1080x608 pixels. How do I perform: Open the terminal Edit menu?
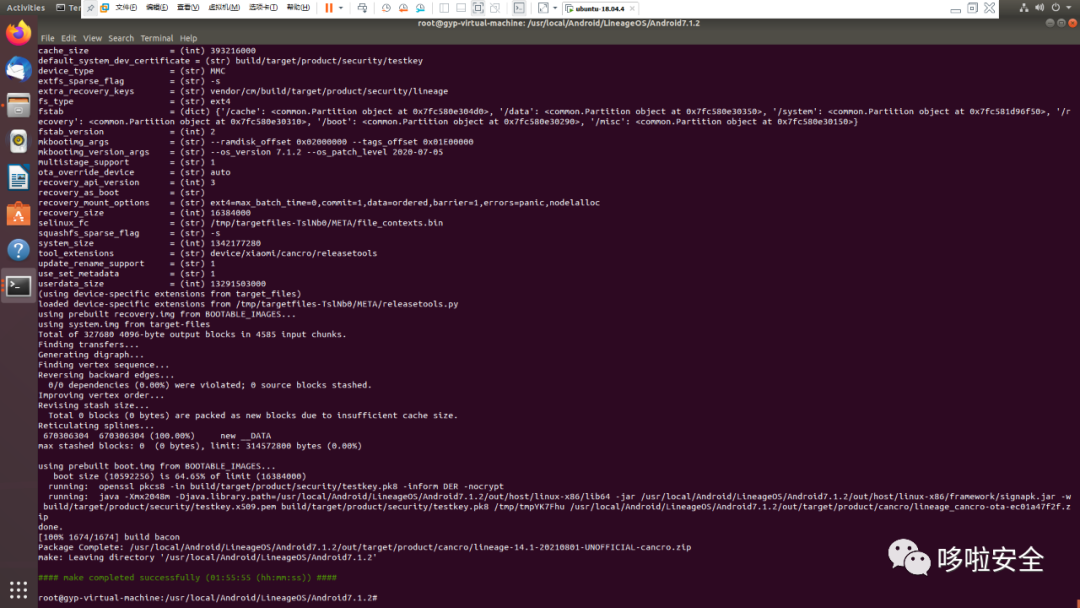(68, 39)
